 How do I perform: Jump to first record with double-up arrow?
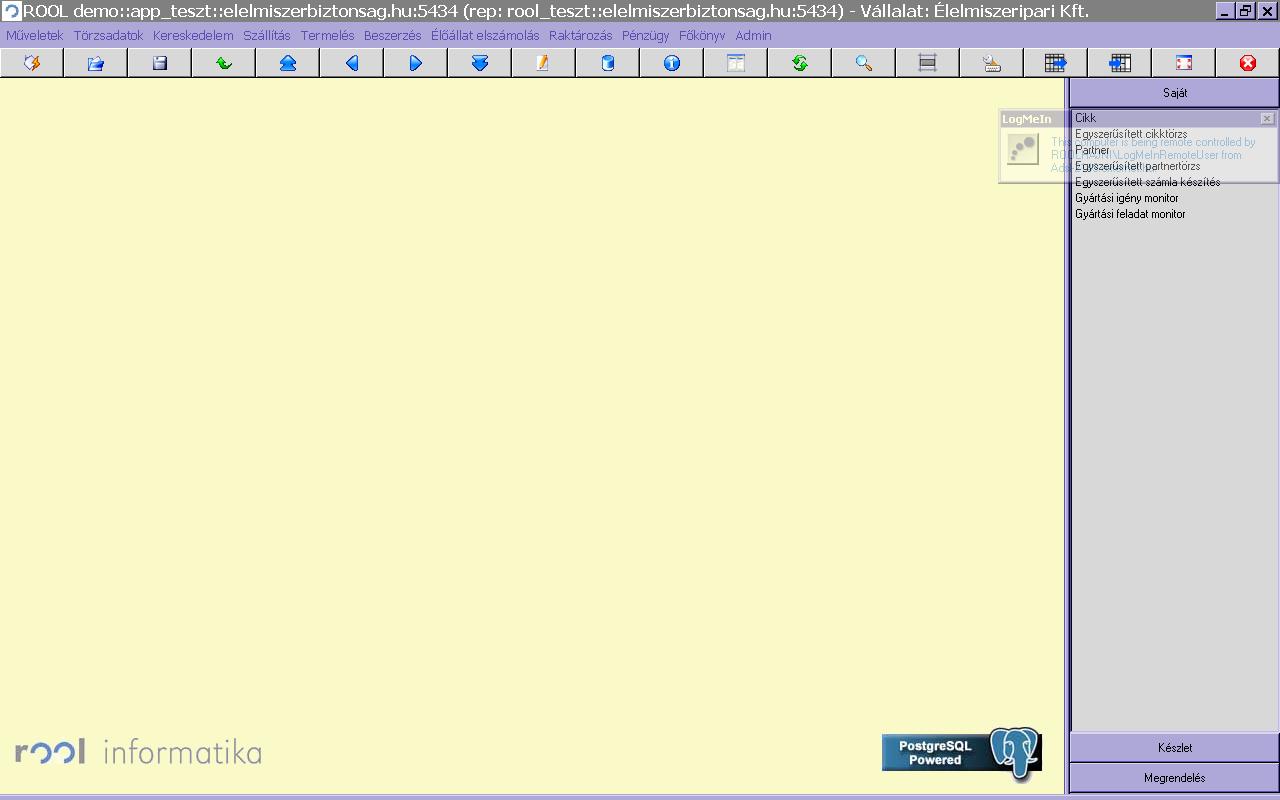287,63
